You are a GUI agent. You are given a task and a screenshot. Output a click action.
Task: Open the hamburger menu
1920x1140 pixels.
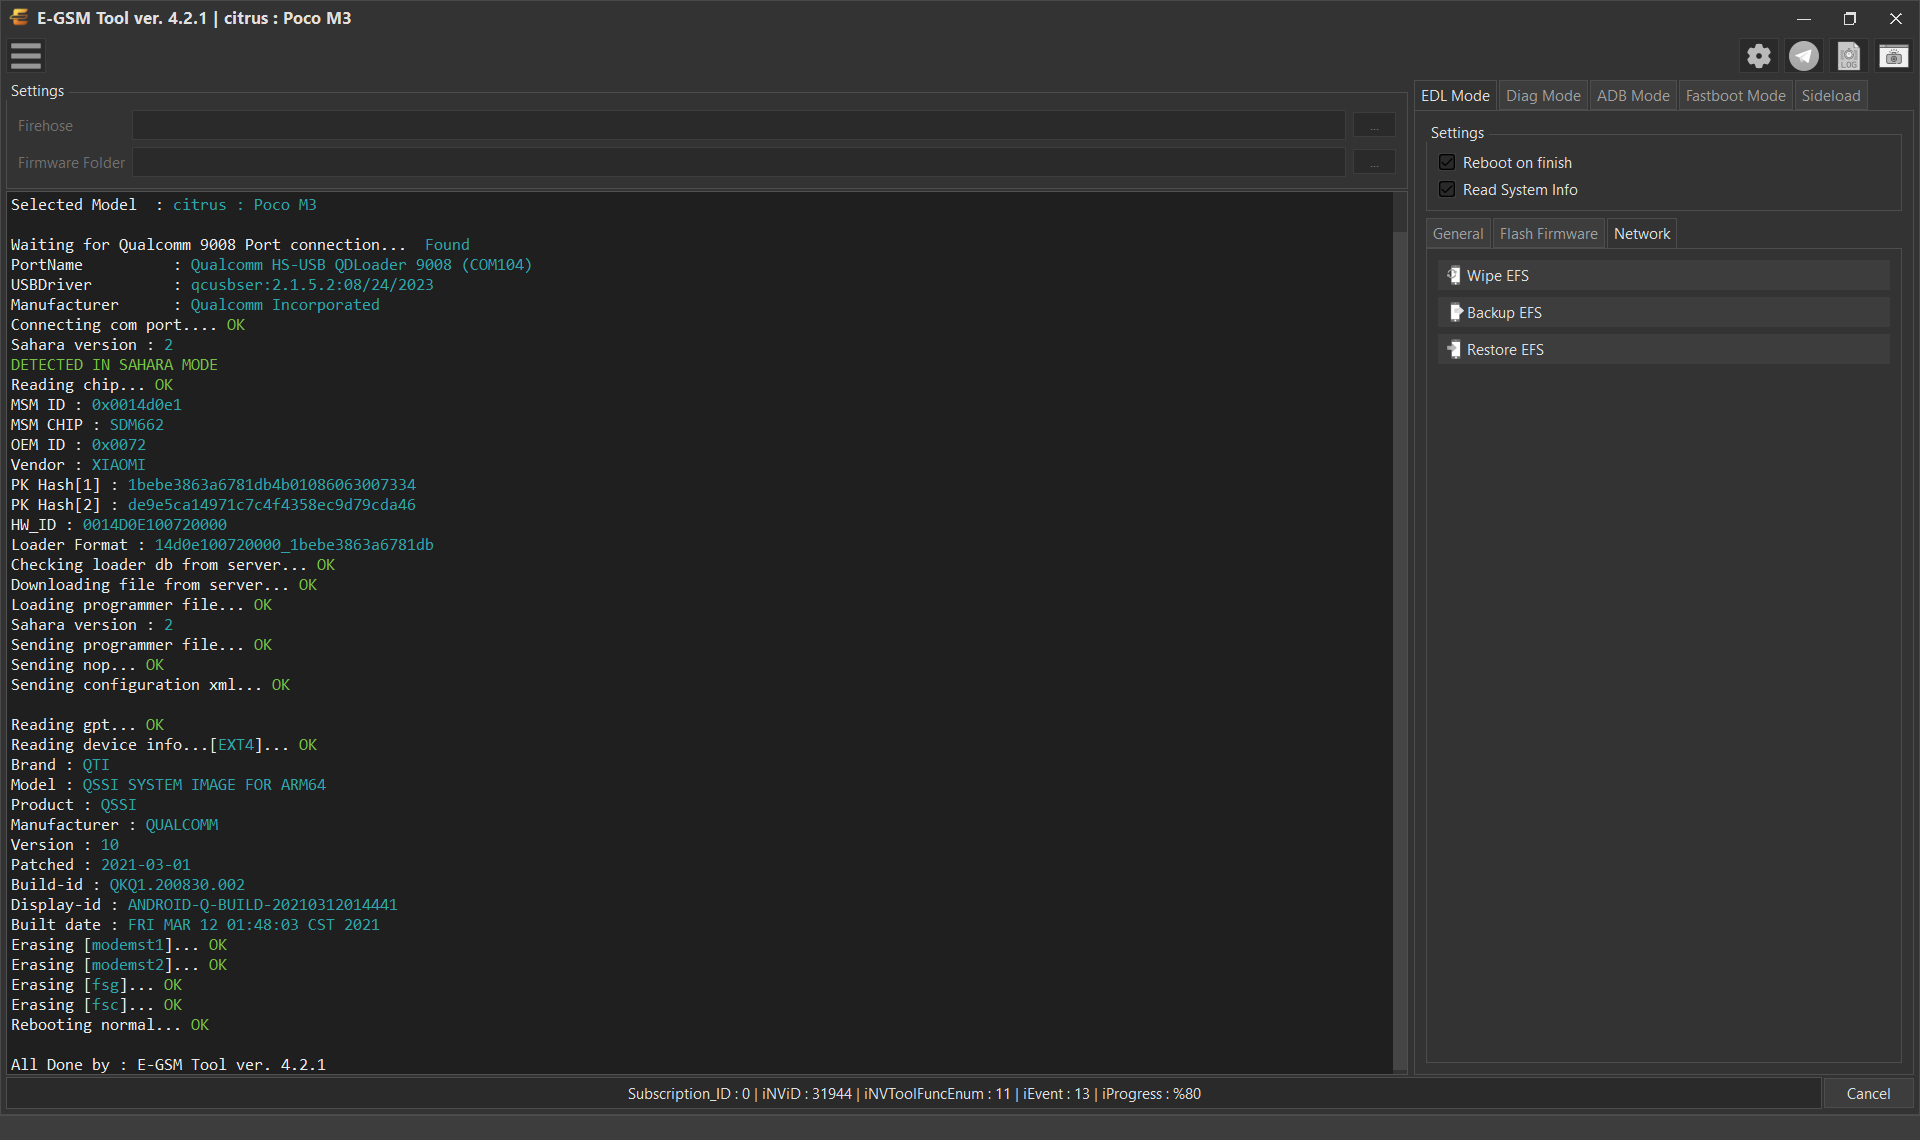point(26,56)
